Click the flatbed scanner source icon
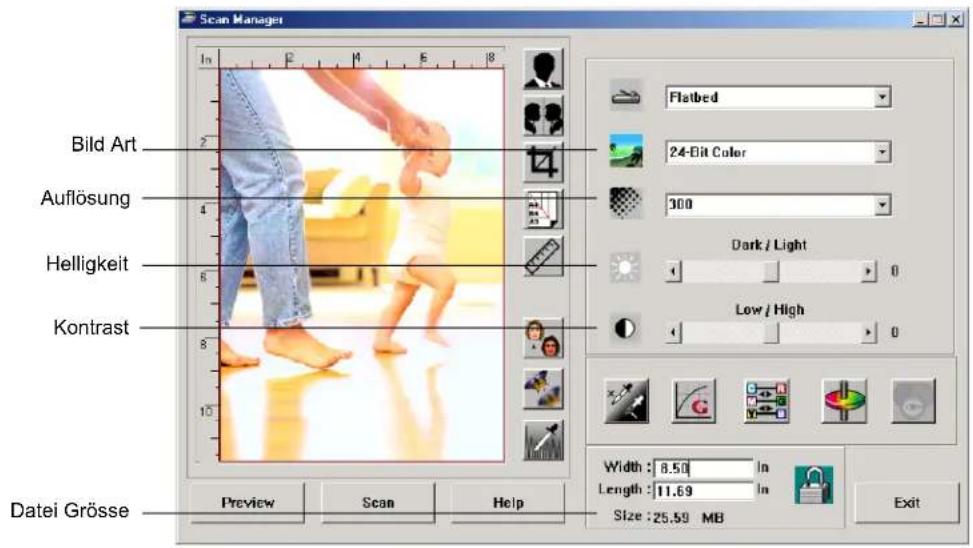Viewport: 973px width, 548px height. pyautogui.click(x=626, y=96)
